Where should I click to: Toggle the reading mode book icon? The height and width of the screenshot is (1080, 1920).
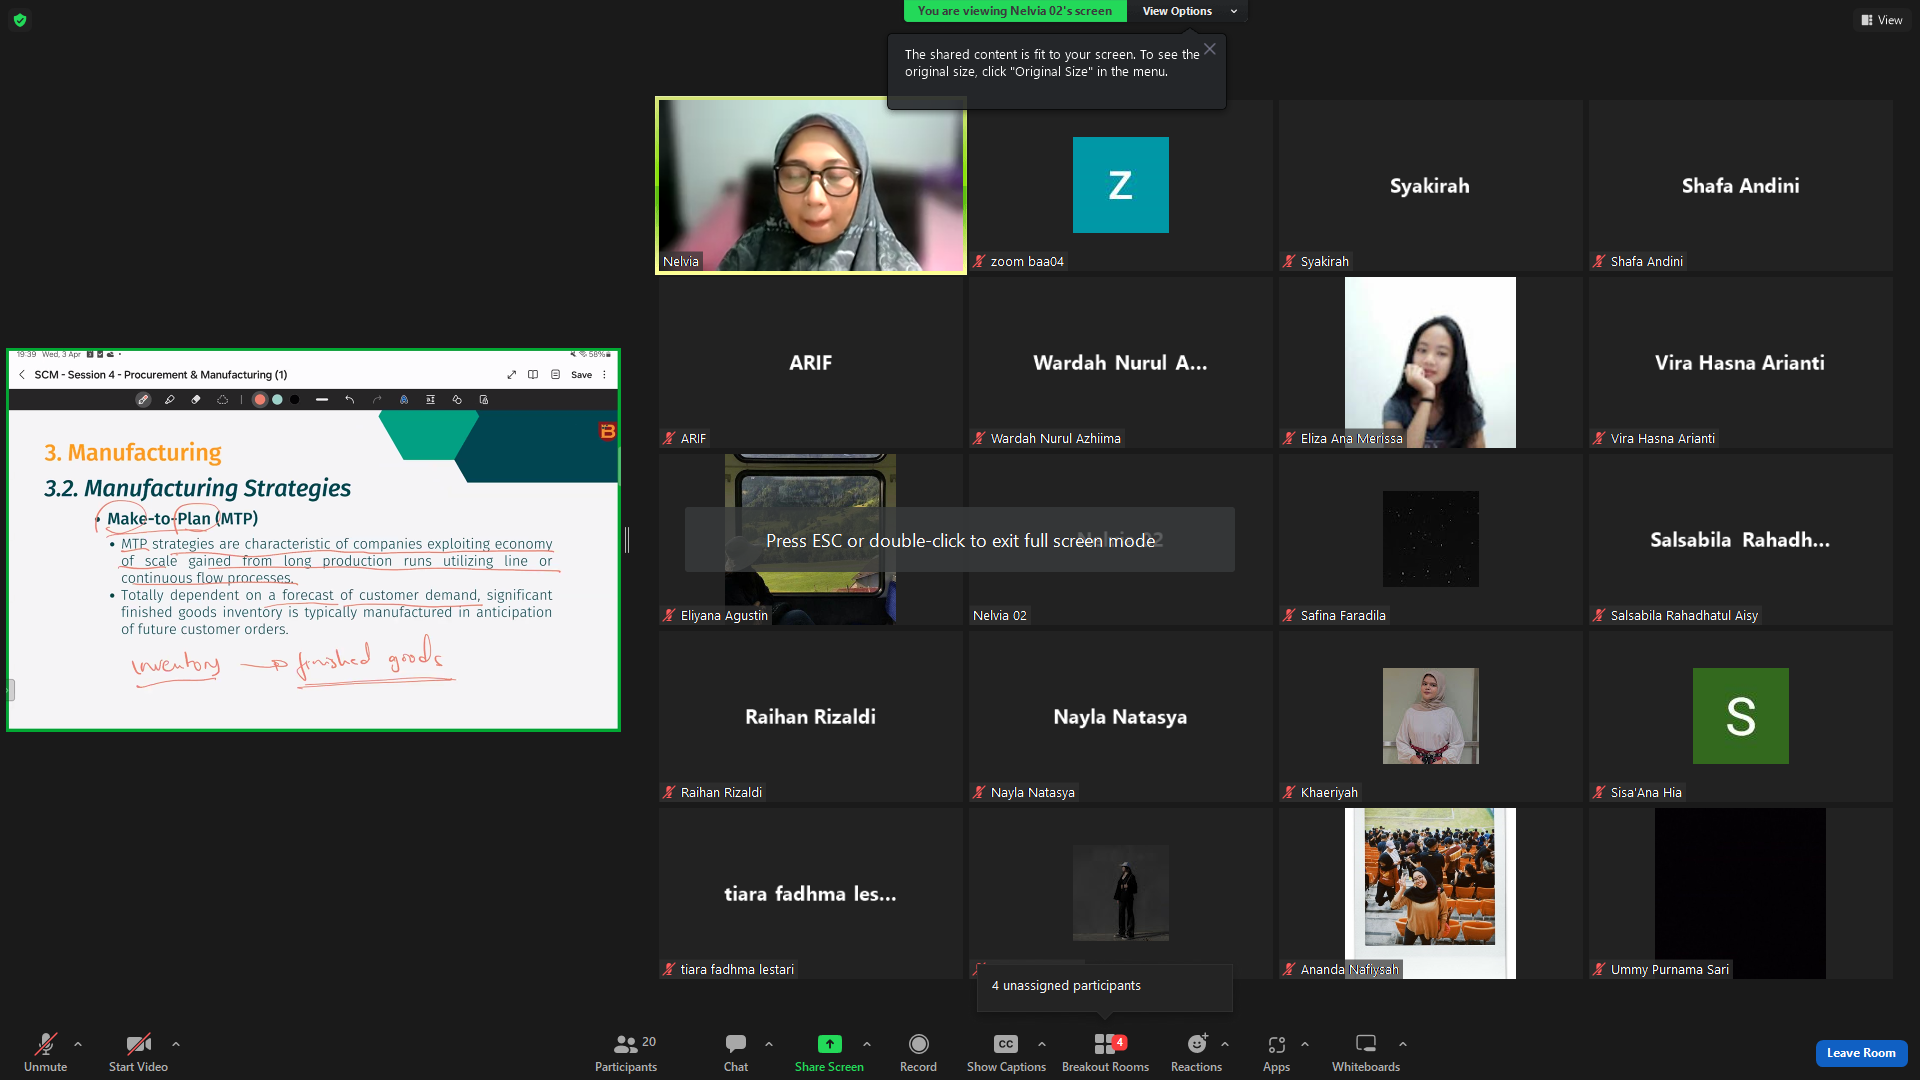click(x=533, y=375)
